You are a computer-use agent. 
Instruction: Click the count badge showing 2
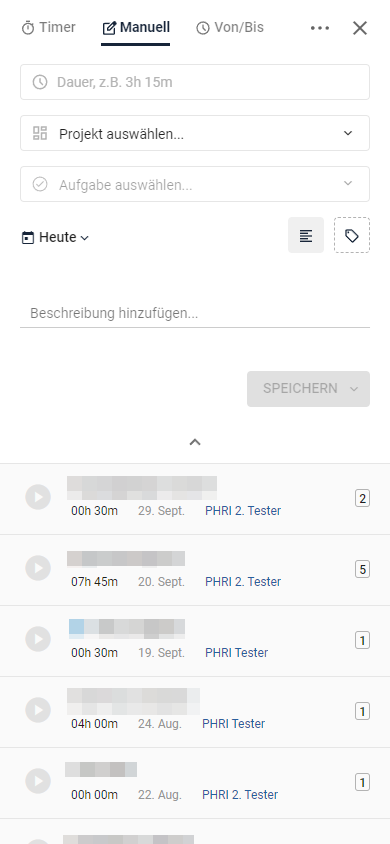(x=363, y=498)
